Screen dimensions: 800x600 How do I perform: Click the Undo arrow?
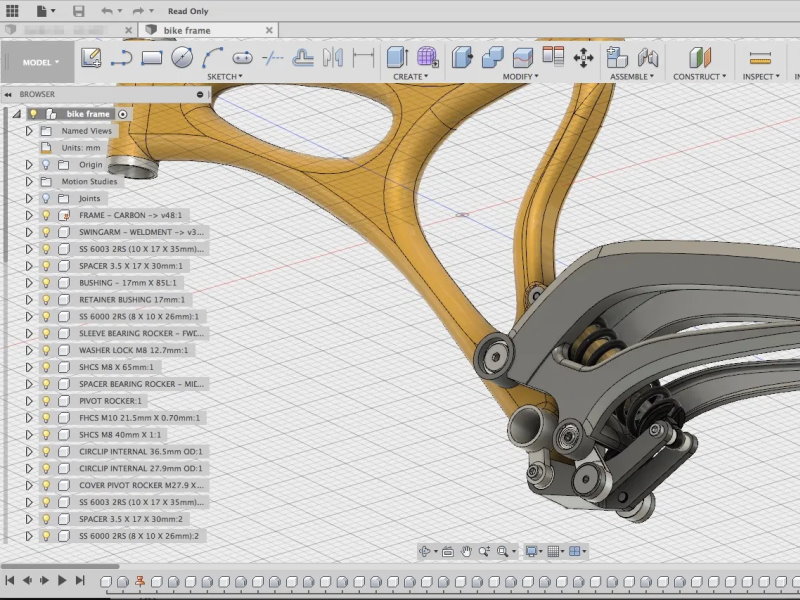pos(107,11)
